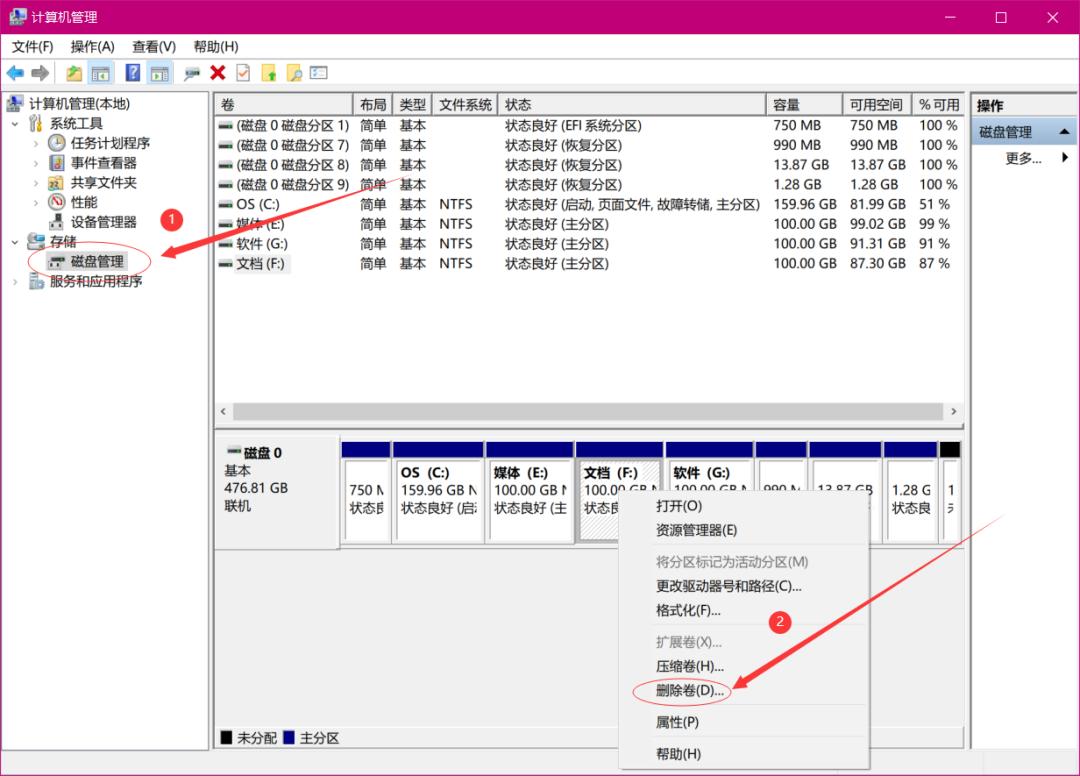Click 更多... in the actions pane
This screenshot has height=776, width=1080.
pyautogui.click(x=1023, y=158)
